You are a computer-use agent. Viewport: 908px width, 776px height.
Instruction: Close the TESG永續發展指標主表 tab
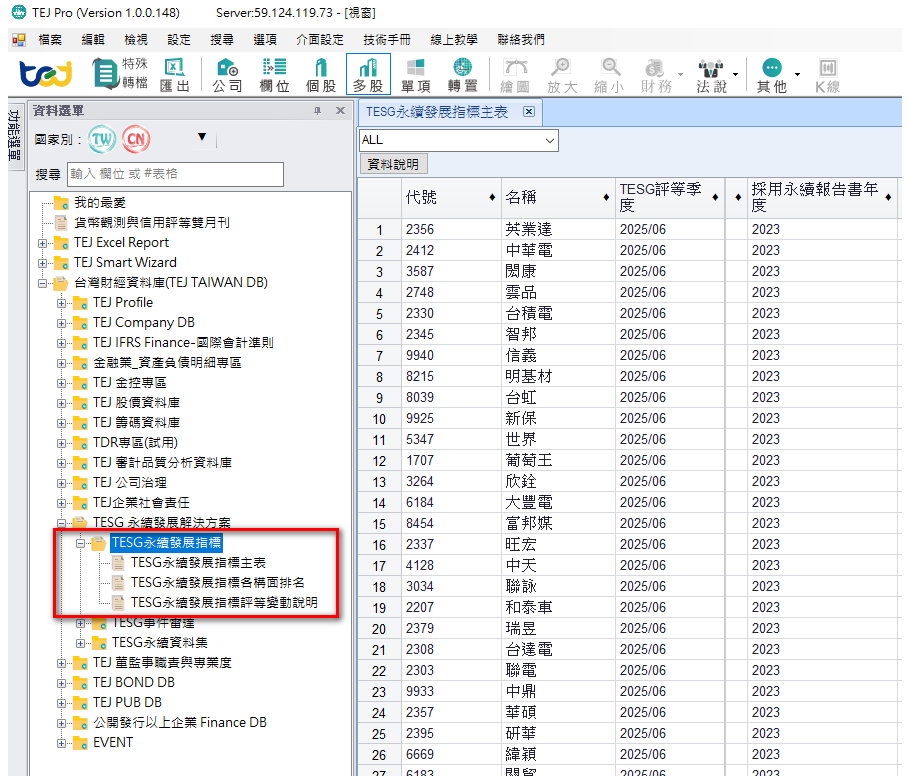point(529,112)
